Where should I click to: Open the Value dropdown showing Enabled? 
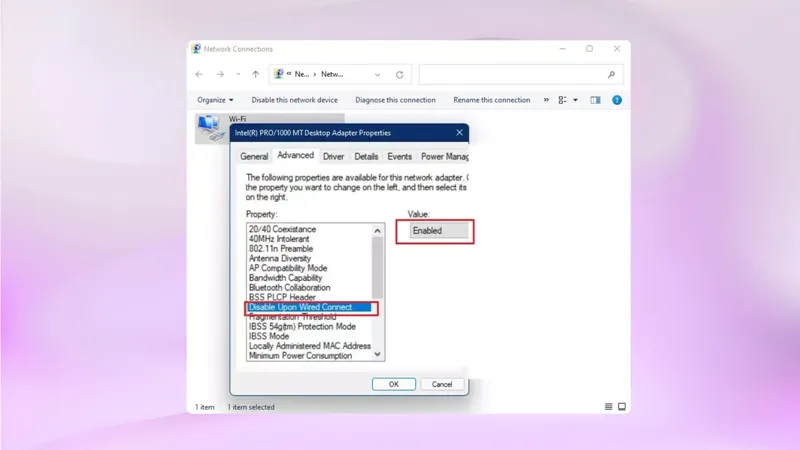pos(439,231)
